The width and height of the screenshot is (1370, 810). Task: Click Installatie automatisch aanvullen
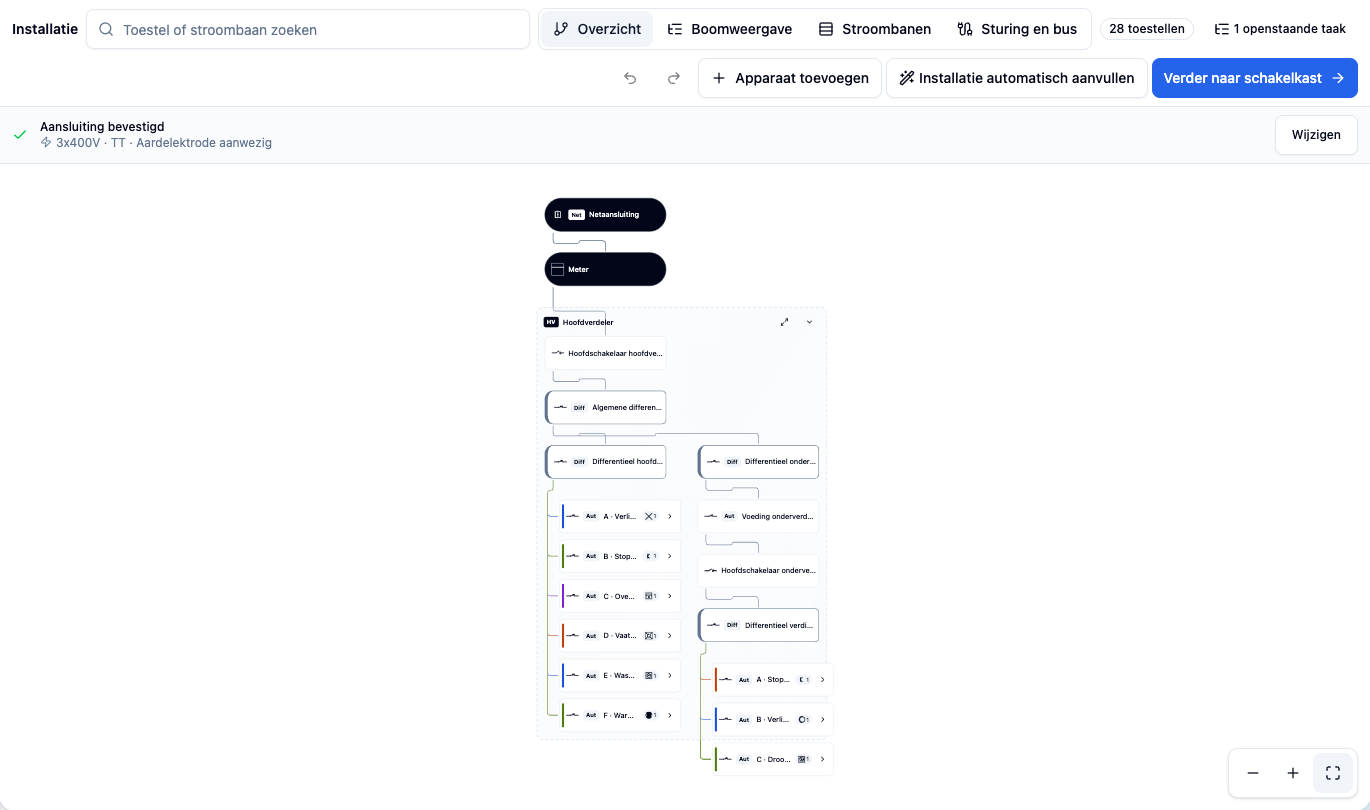[x=1016, y=78]
